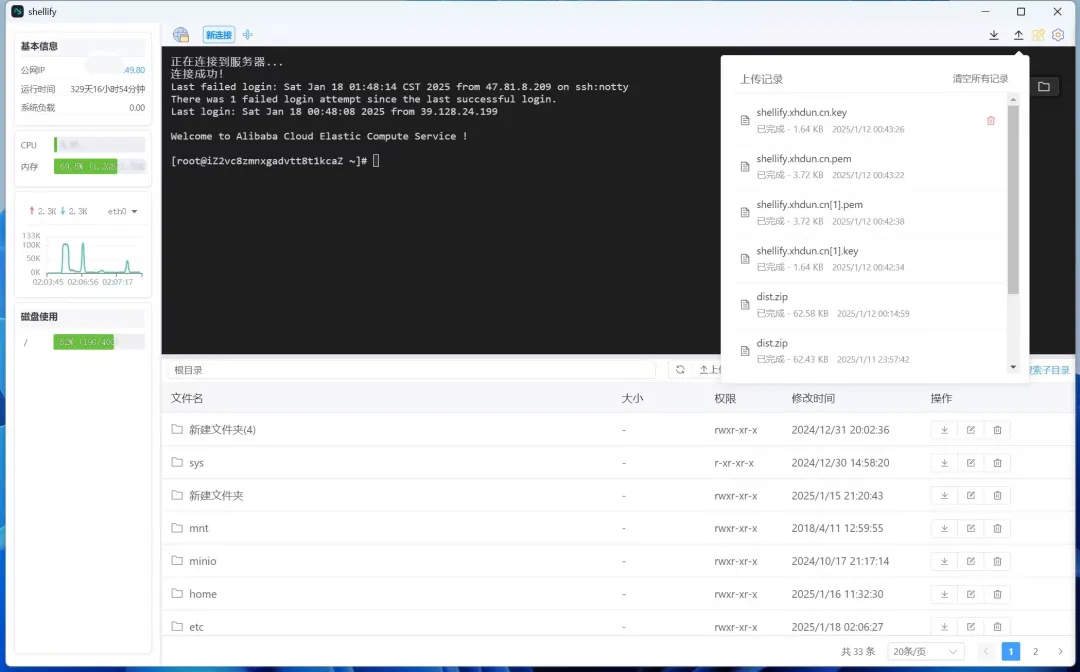
Task: Open the 20条/页 page size dropdown
Action: point(926,651)
